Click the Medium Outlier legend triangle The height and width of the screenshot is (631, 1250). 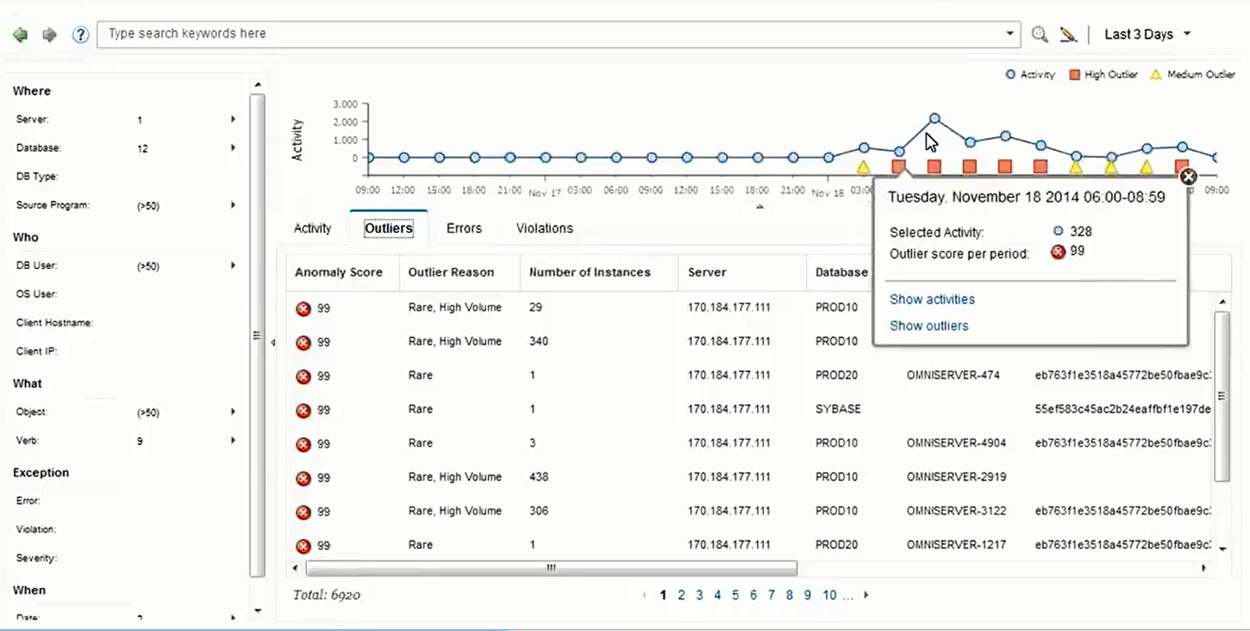(x=1156, y=74)
